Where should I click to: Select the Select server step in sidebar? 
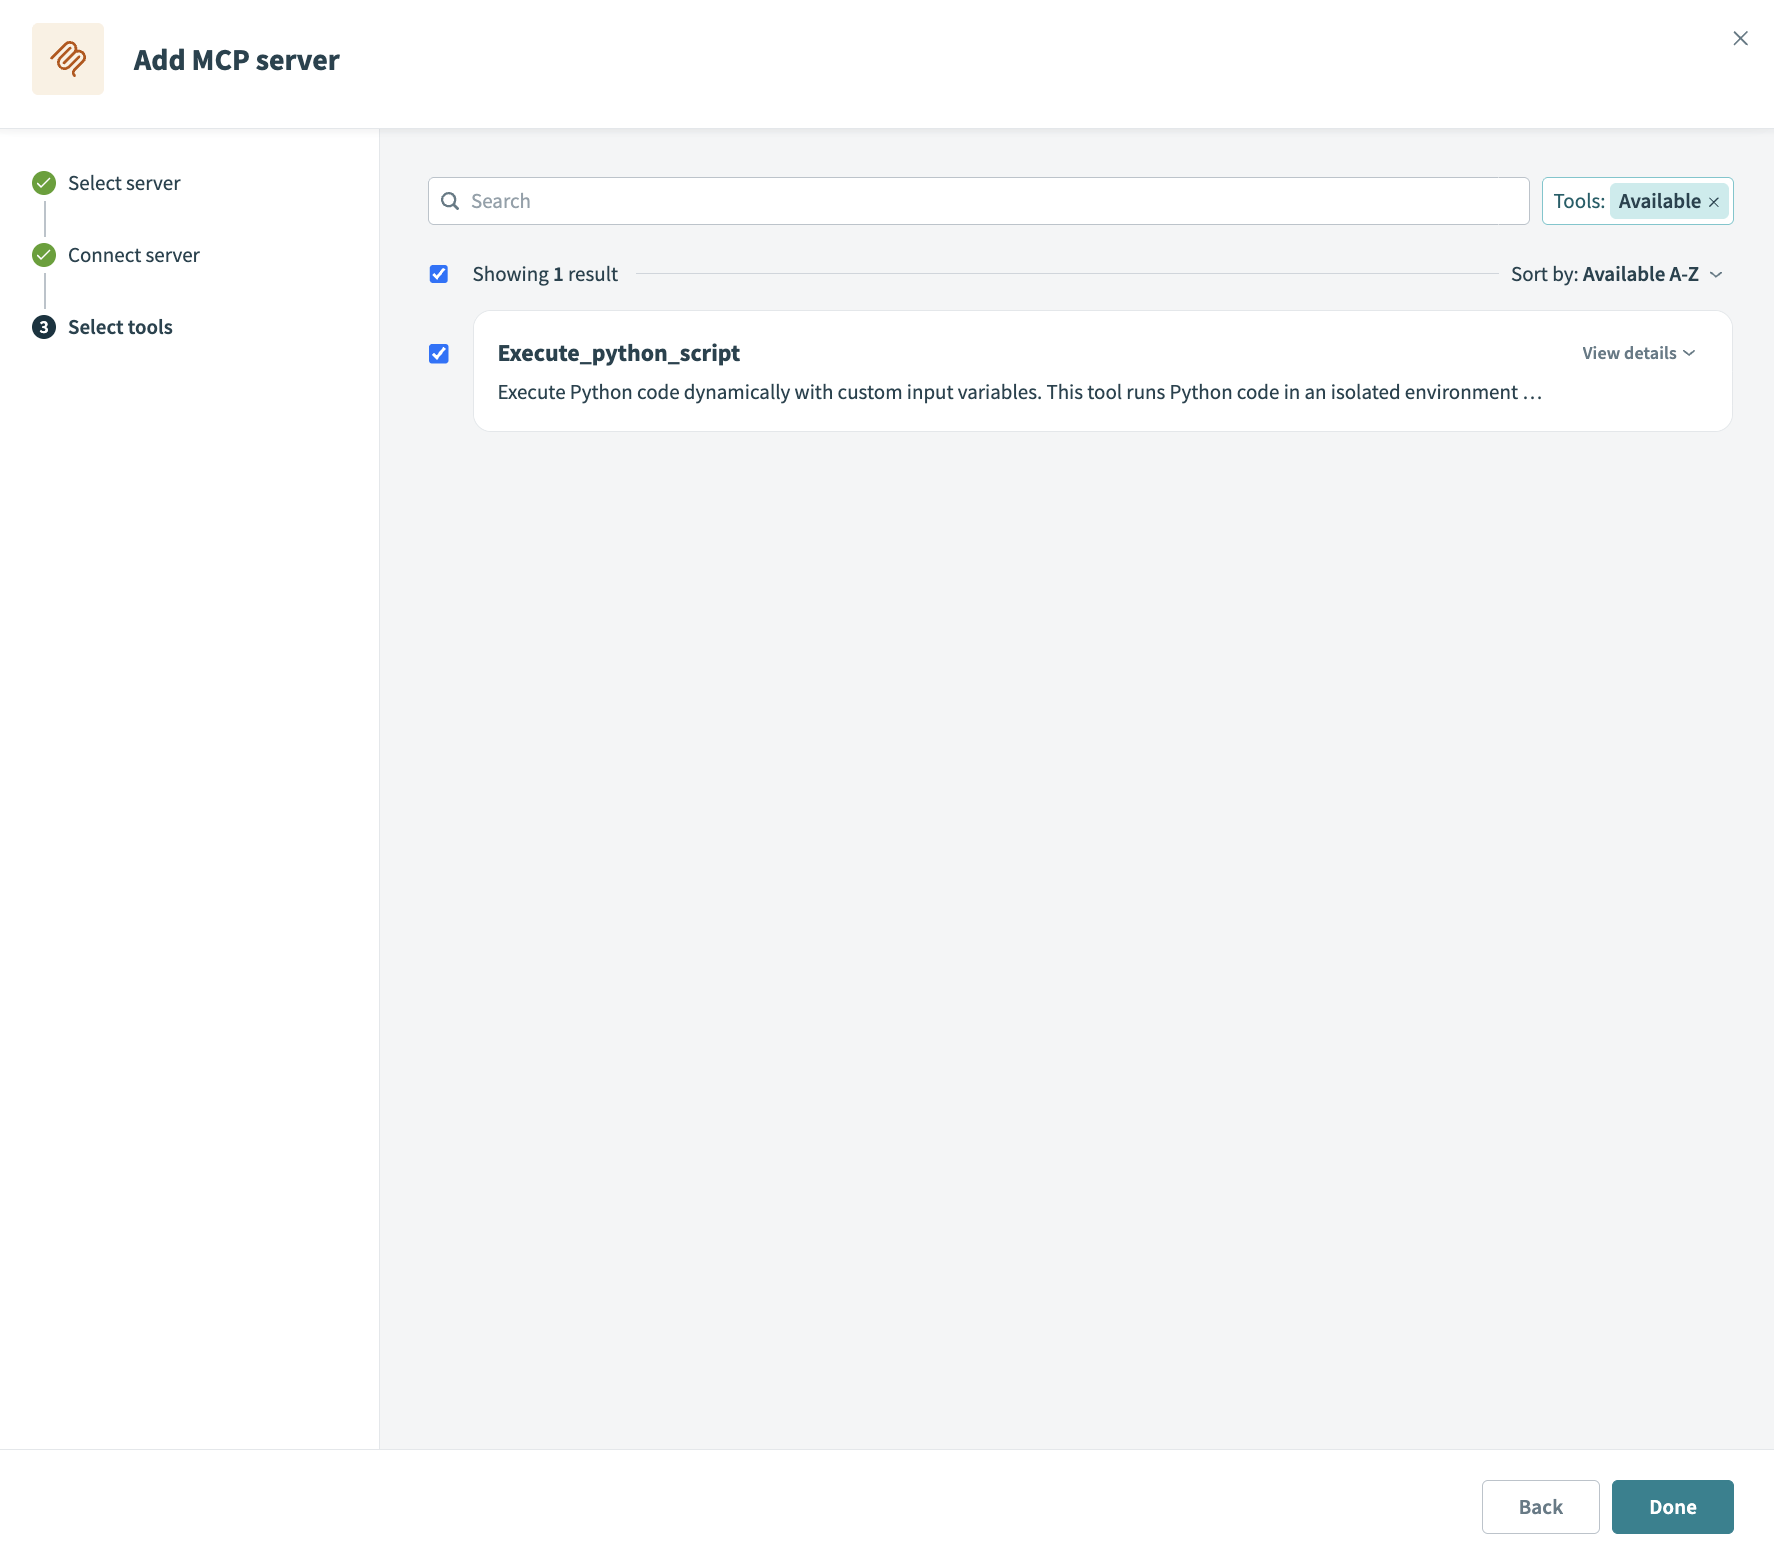pos(124,183)
